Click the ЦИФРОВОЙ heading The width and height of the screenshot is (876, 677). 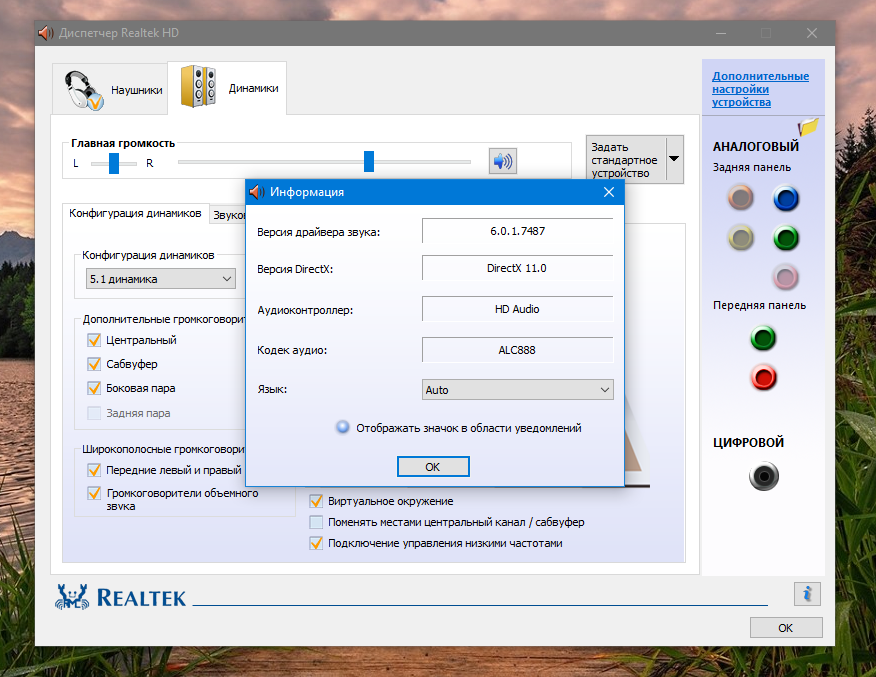(x=748, y=442)
